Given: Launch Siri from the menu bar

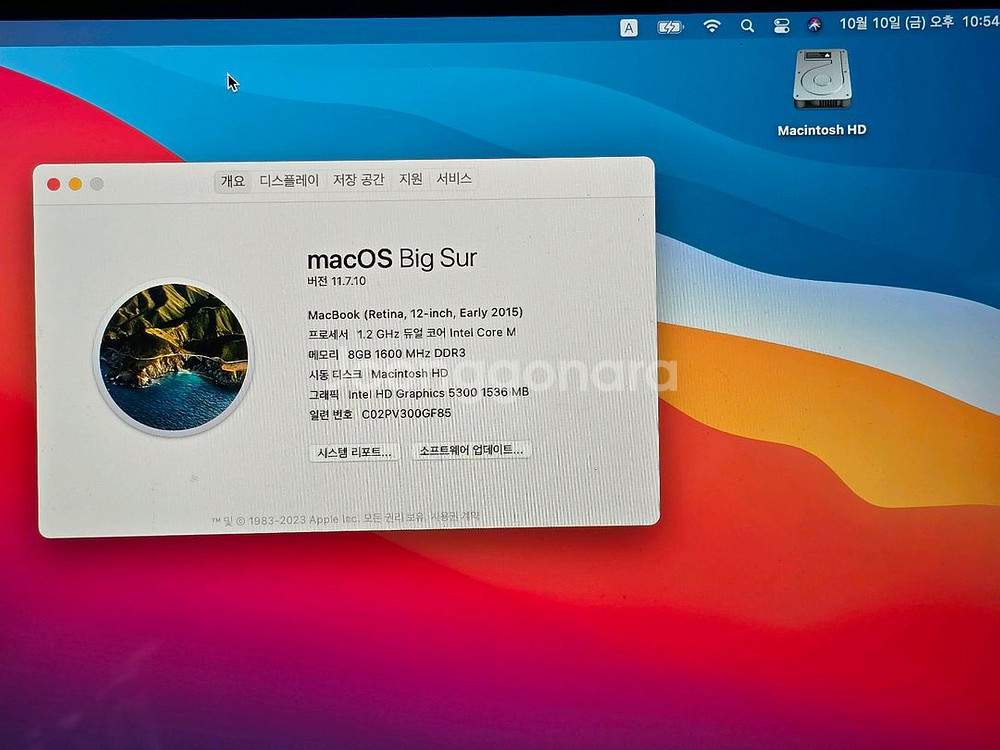Looking at the screenshot, I should click(x=814, y=25).
